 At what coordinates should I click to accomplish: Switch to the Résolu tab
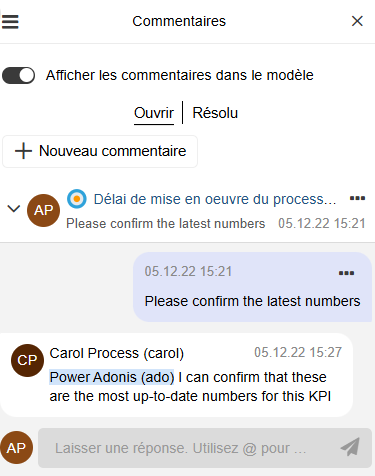(215, 113)
